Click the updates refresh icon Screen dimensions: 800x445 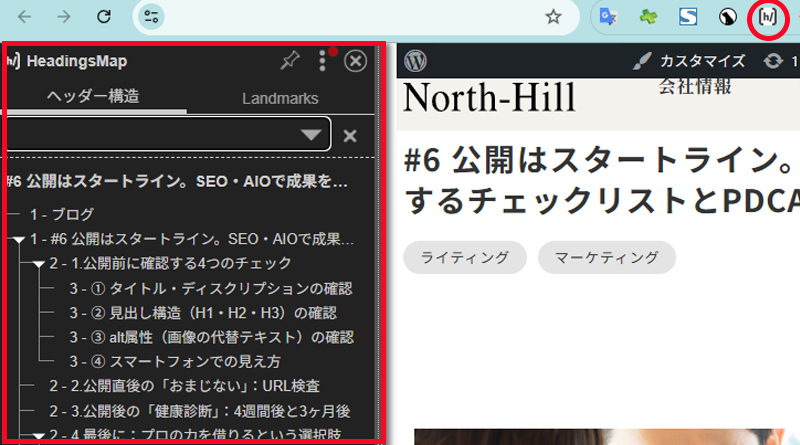[773, 61]
